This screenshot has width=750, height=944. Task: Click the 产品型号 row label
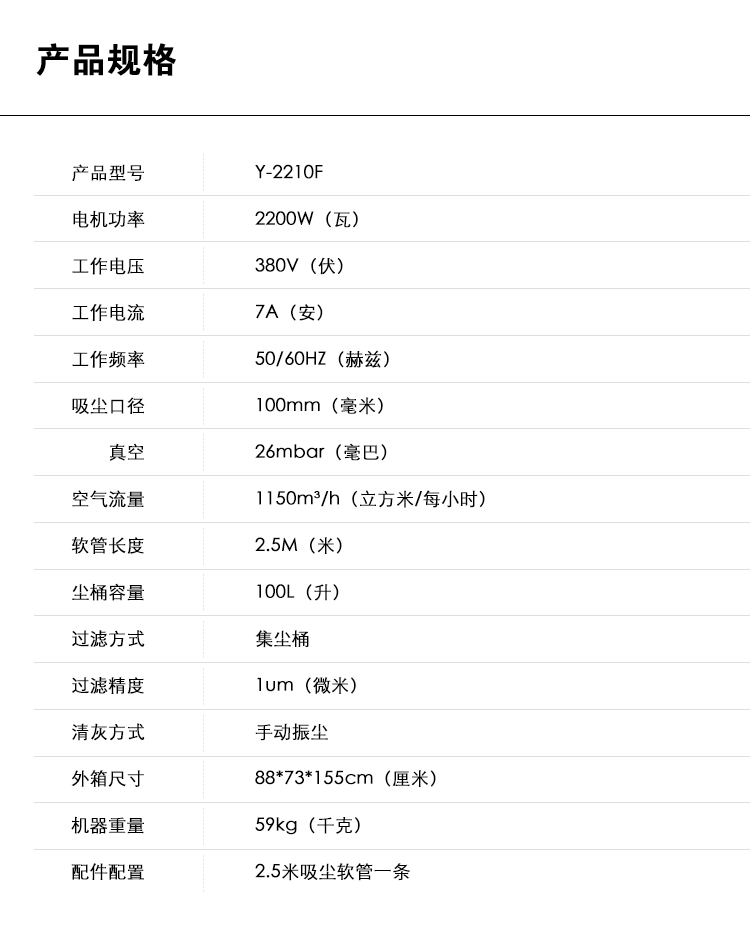click(108, 173)
